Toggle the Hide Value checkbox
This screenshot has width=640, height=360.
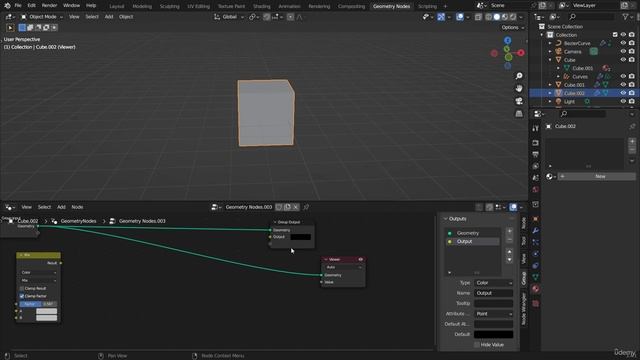477,345
